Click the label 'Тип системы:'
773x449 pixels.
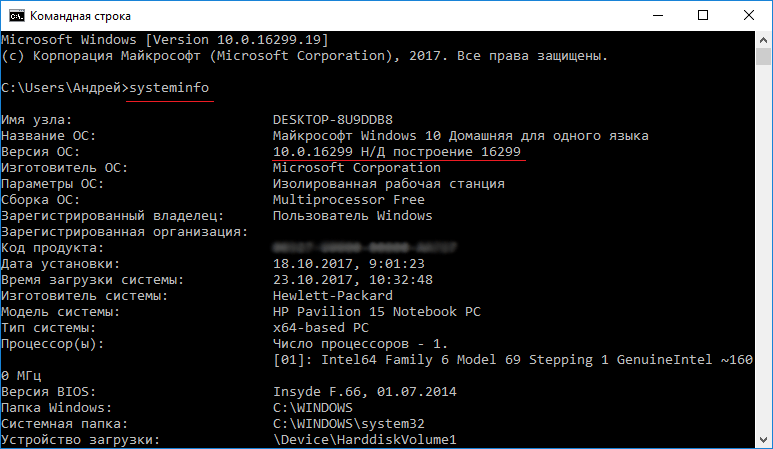coord(48,328)
